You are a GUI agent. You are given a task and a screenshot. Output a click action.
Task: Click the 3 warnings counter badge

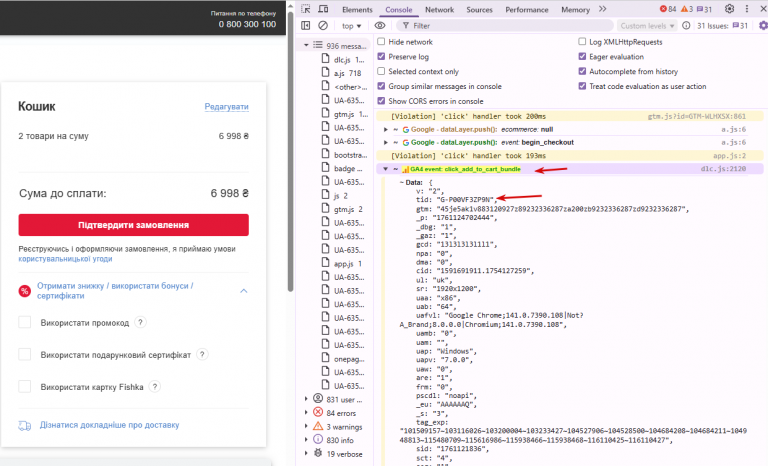pyautogui.click(x=687, y=9)
